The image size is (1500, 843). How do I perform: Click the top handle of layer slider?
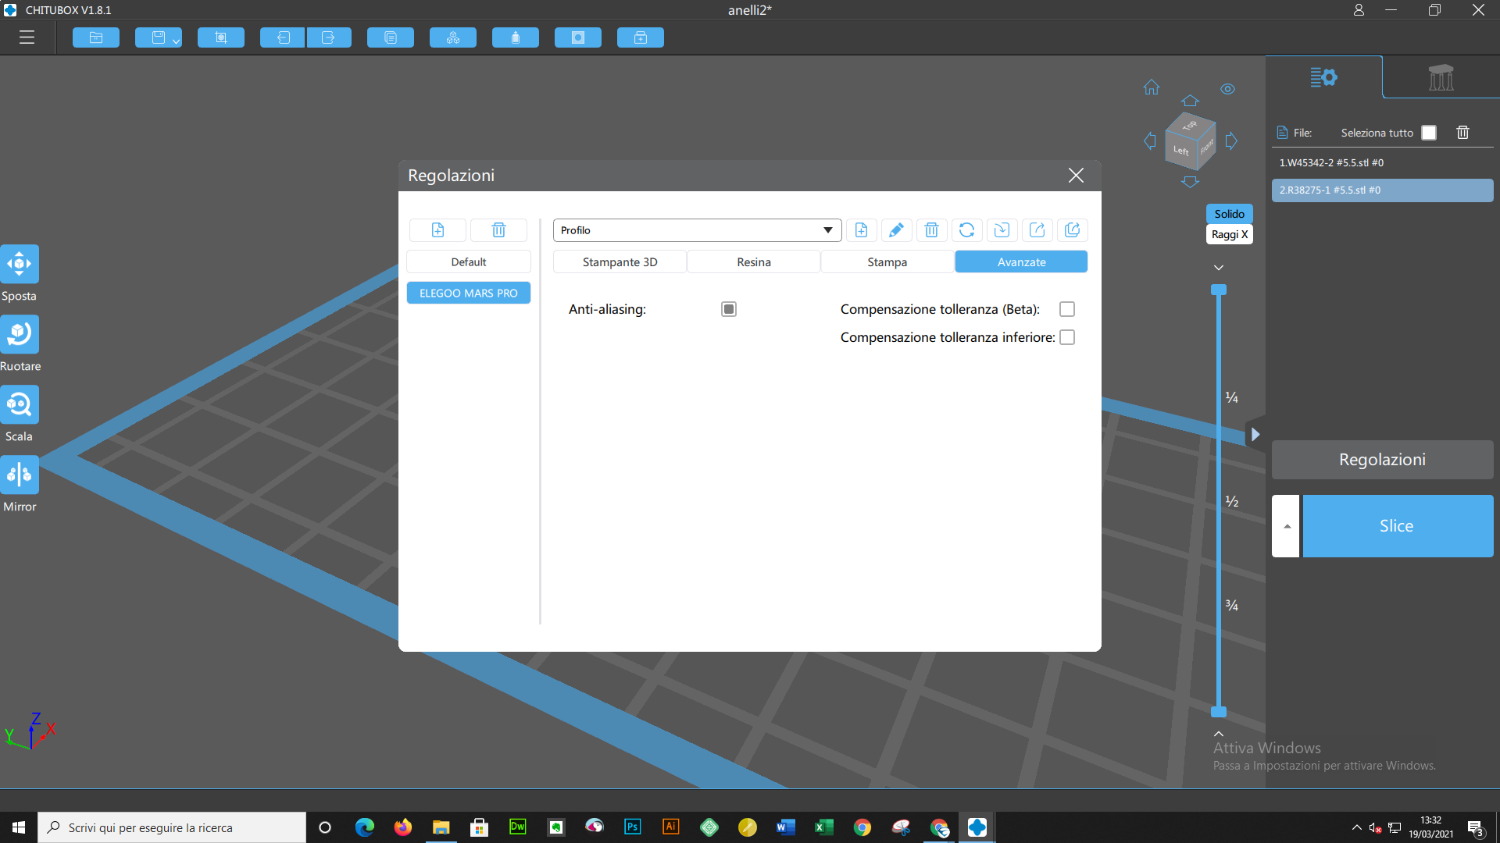click(1219, 289)
